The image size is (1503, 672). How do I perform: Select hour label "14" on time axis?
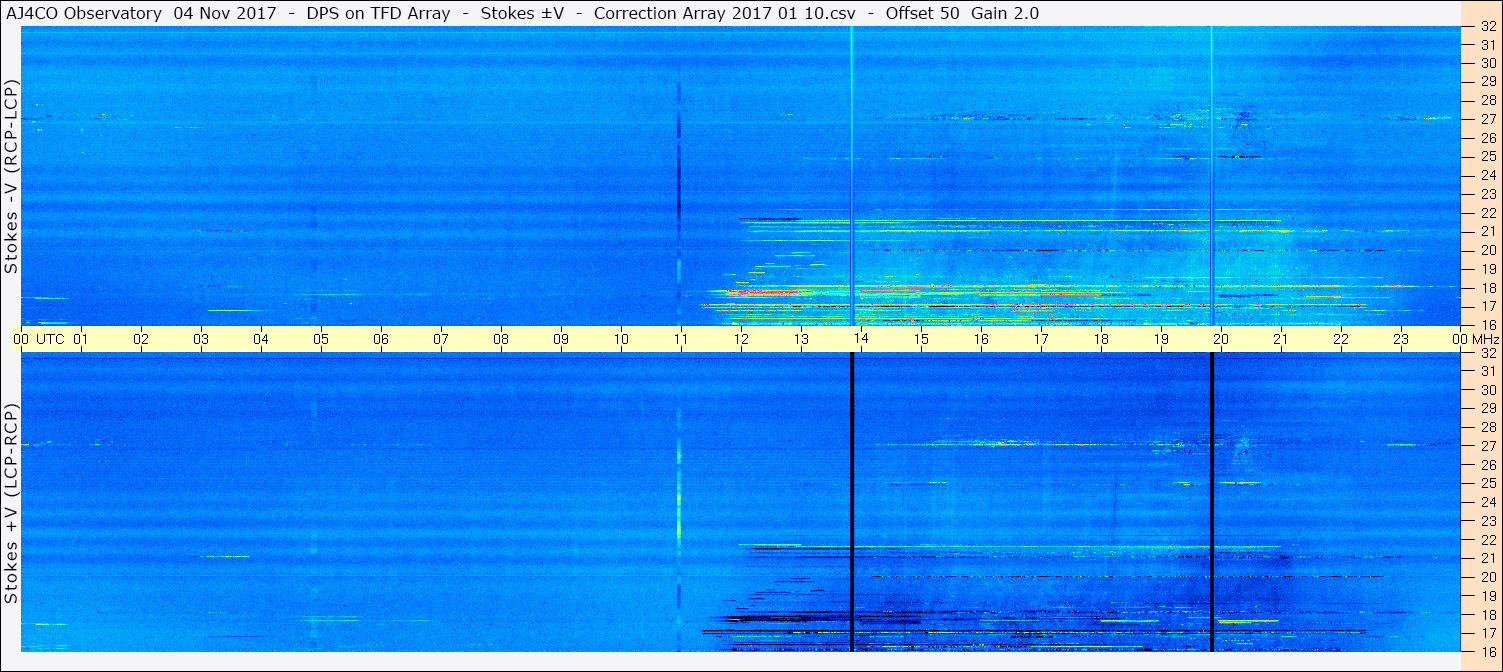point(861,339)
